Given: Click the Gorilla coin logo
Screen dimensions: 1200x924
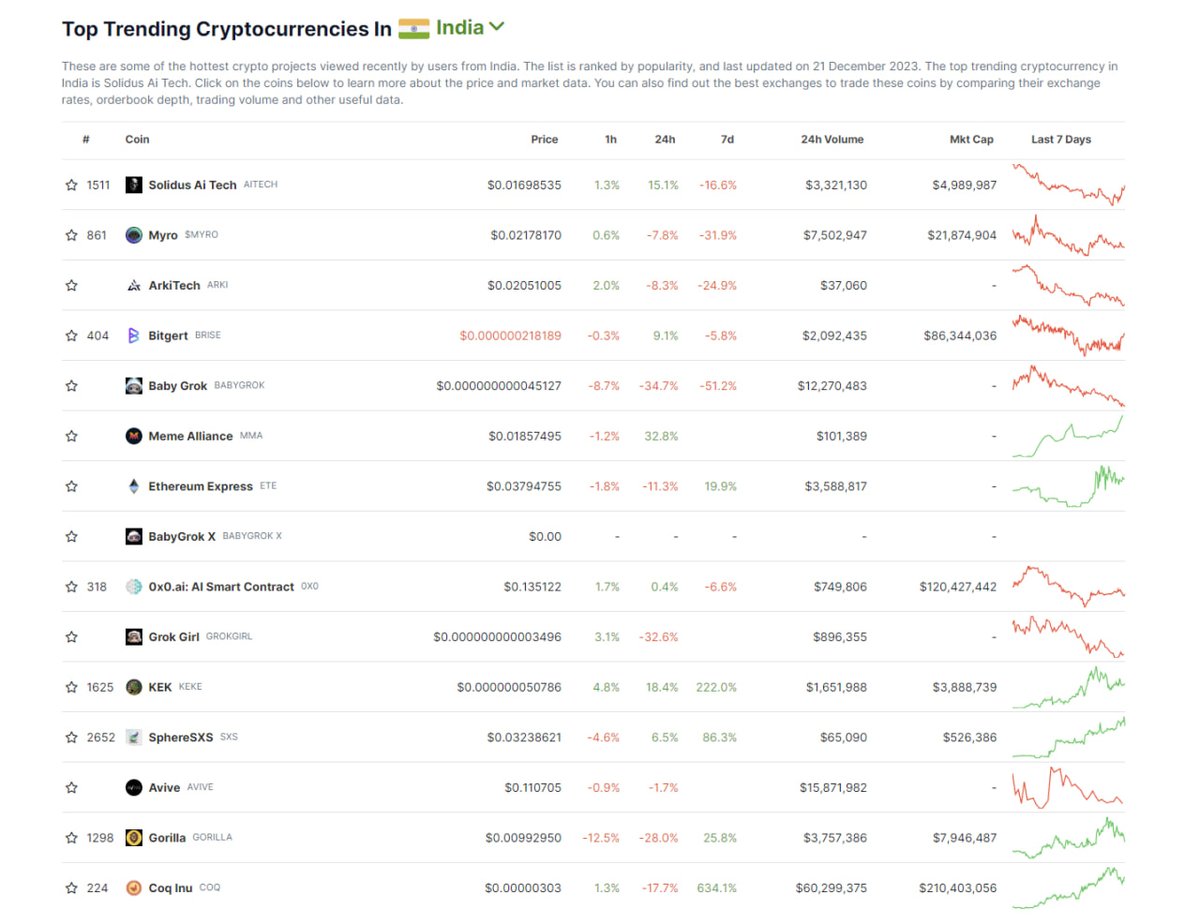Looking at the screenshot, I should [x=134, y=838].
